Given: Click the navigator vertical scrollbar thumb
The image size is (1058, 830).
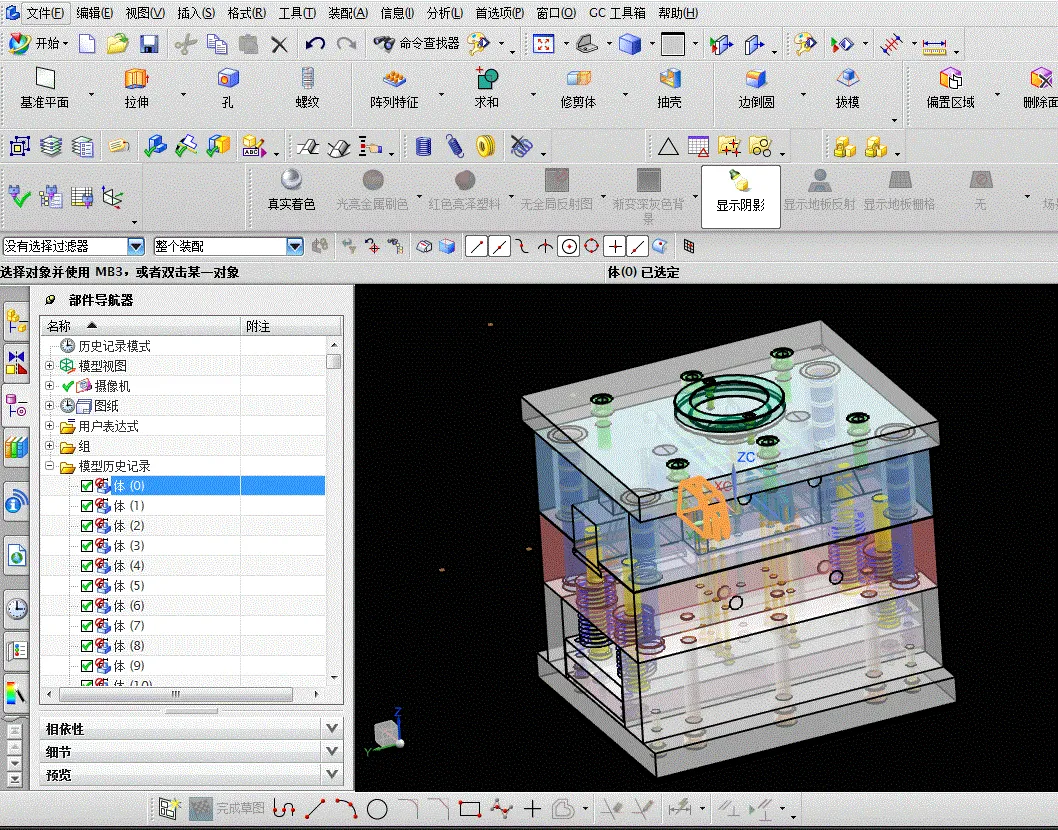Looking at the screenshot, I should pos(333,361).
